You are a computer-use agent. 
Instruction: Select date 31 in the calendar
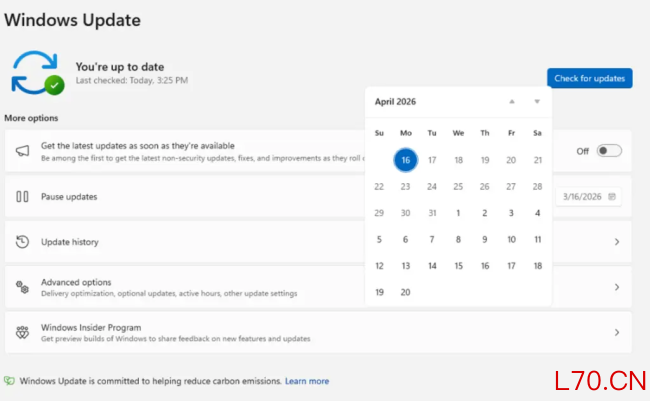pos(432,213)
